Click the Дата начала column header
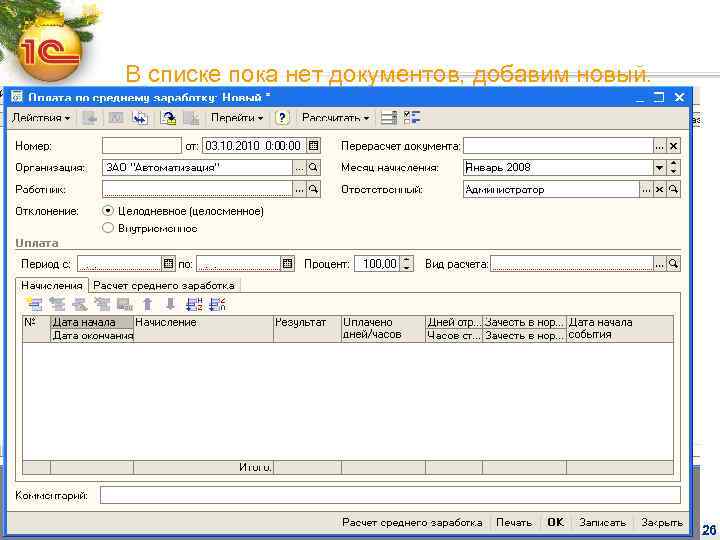This screenshot has height=540, width=720. coord(91,322)
